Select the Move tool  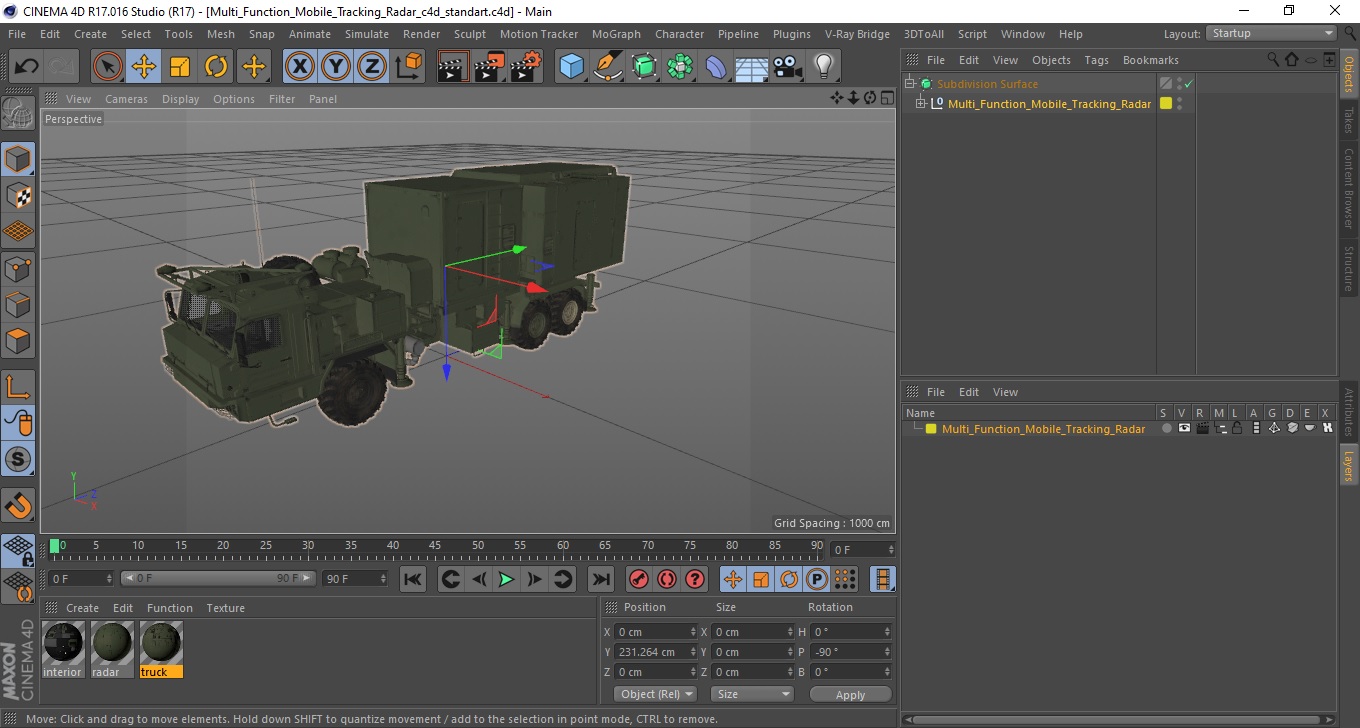coord(144,67)
